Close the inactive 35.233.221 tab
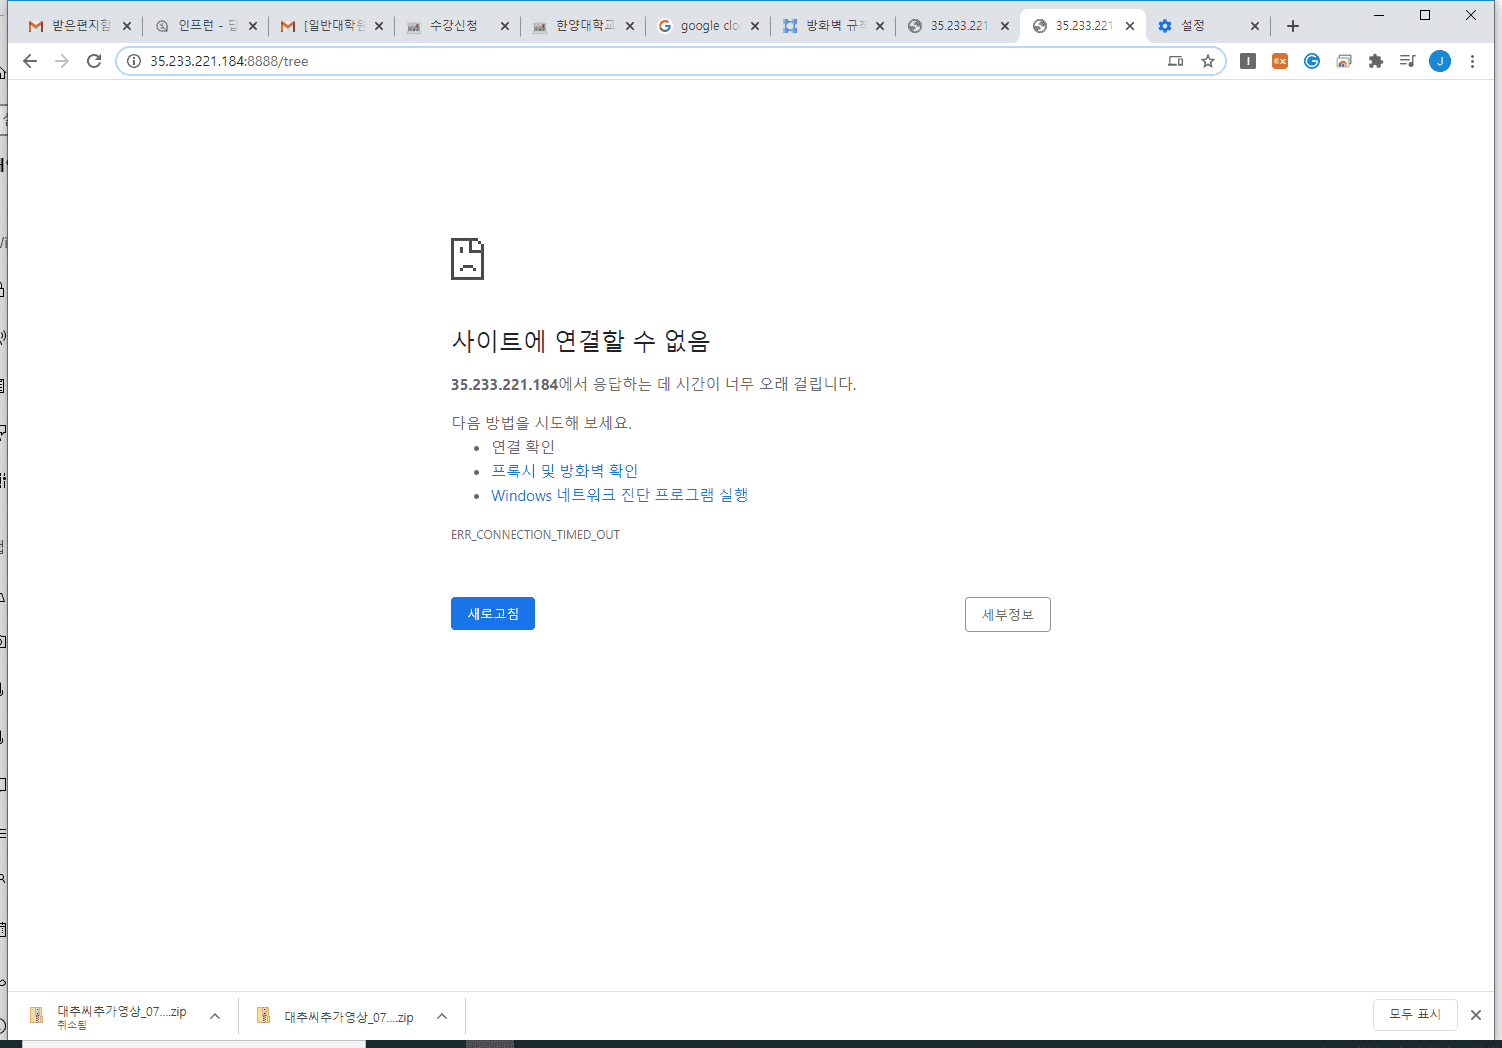The height and width of the screenshot is (1048, 1502). click(x=1005, y=26)
